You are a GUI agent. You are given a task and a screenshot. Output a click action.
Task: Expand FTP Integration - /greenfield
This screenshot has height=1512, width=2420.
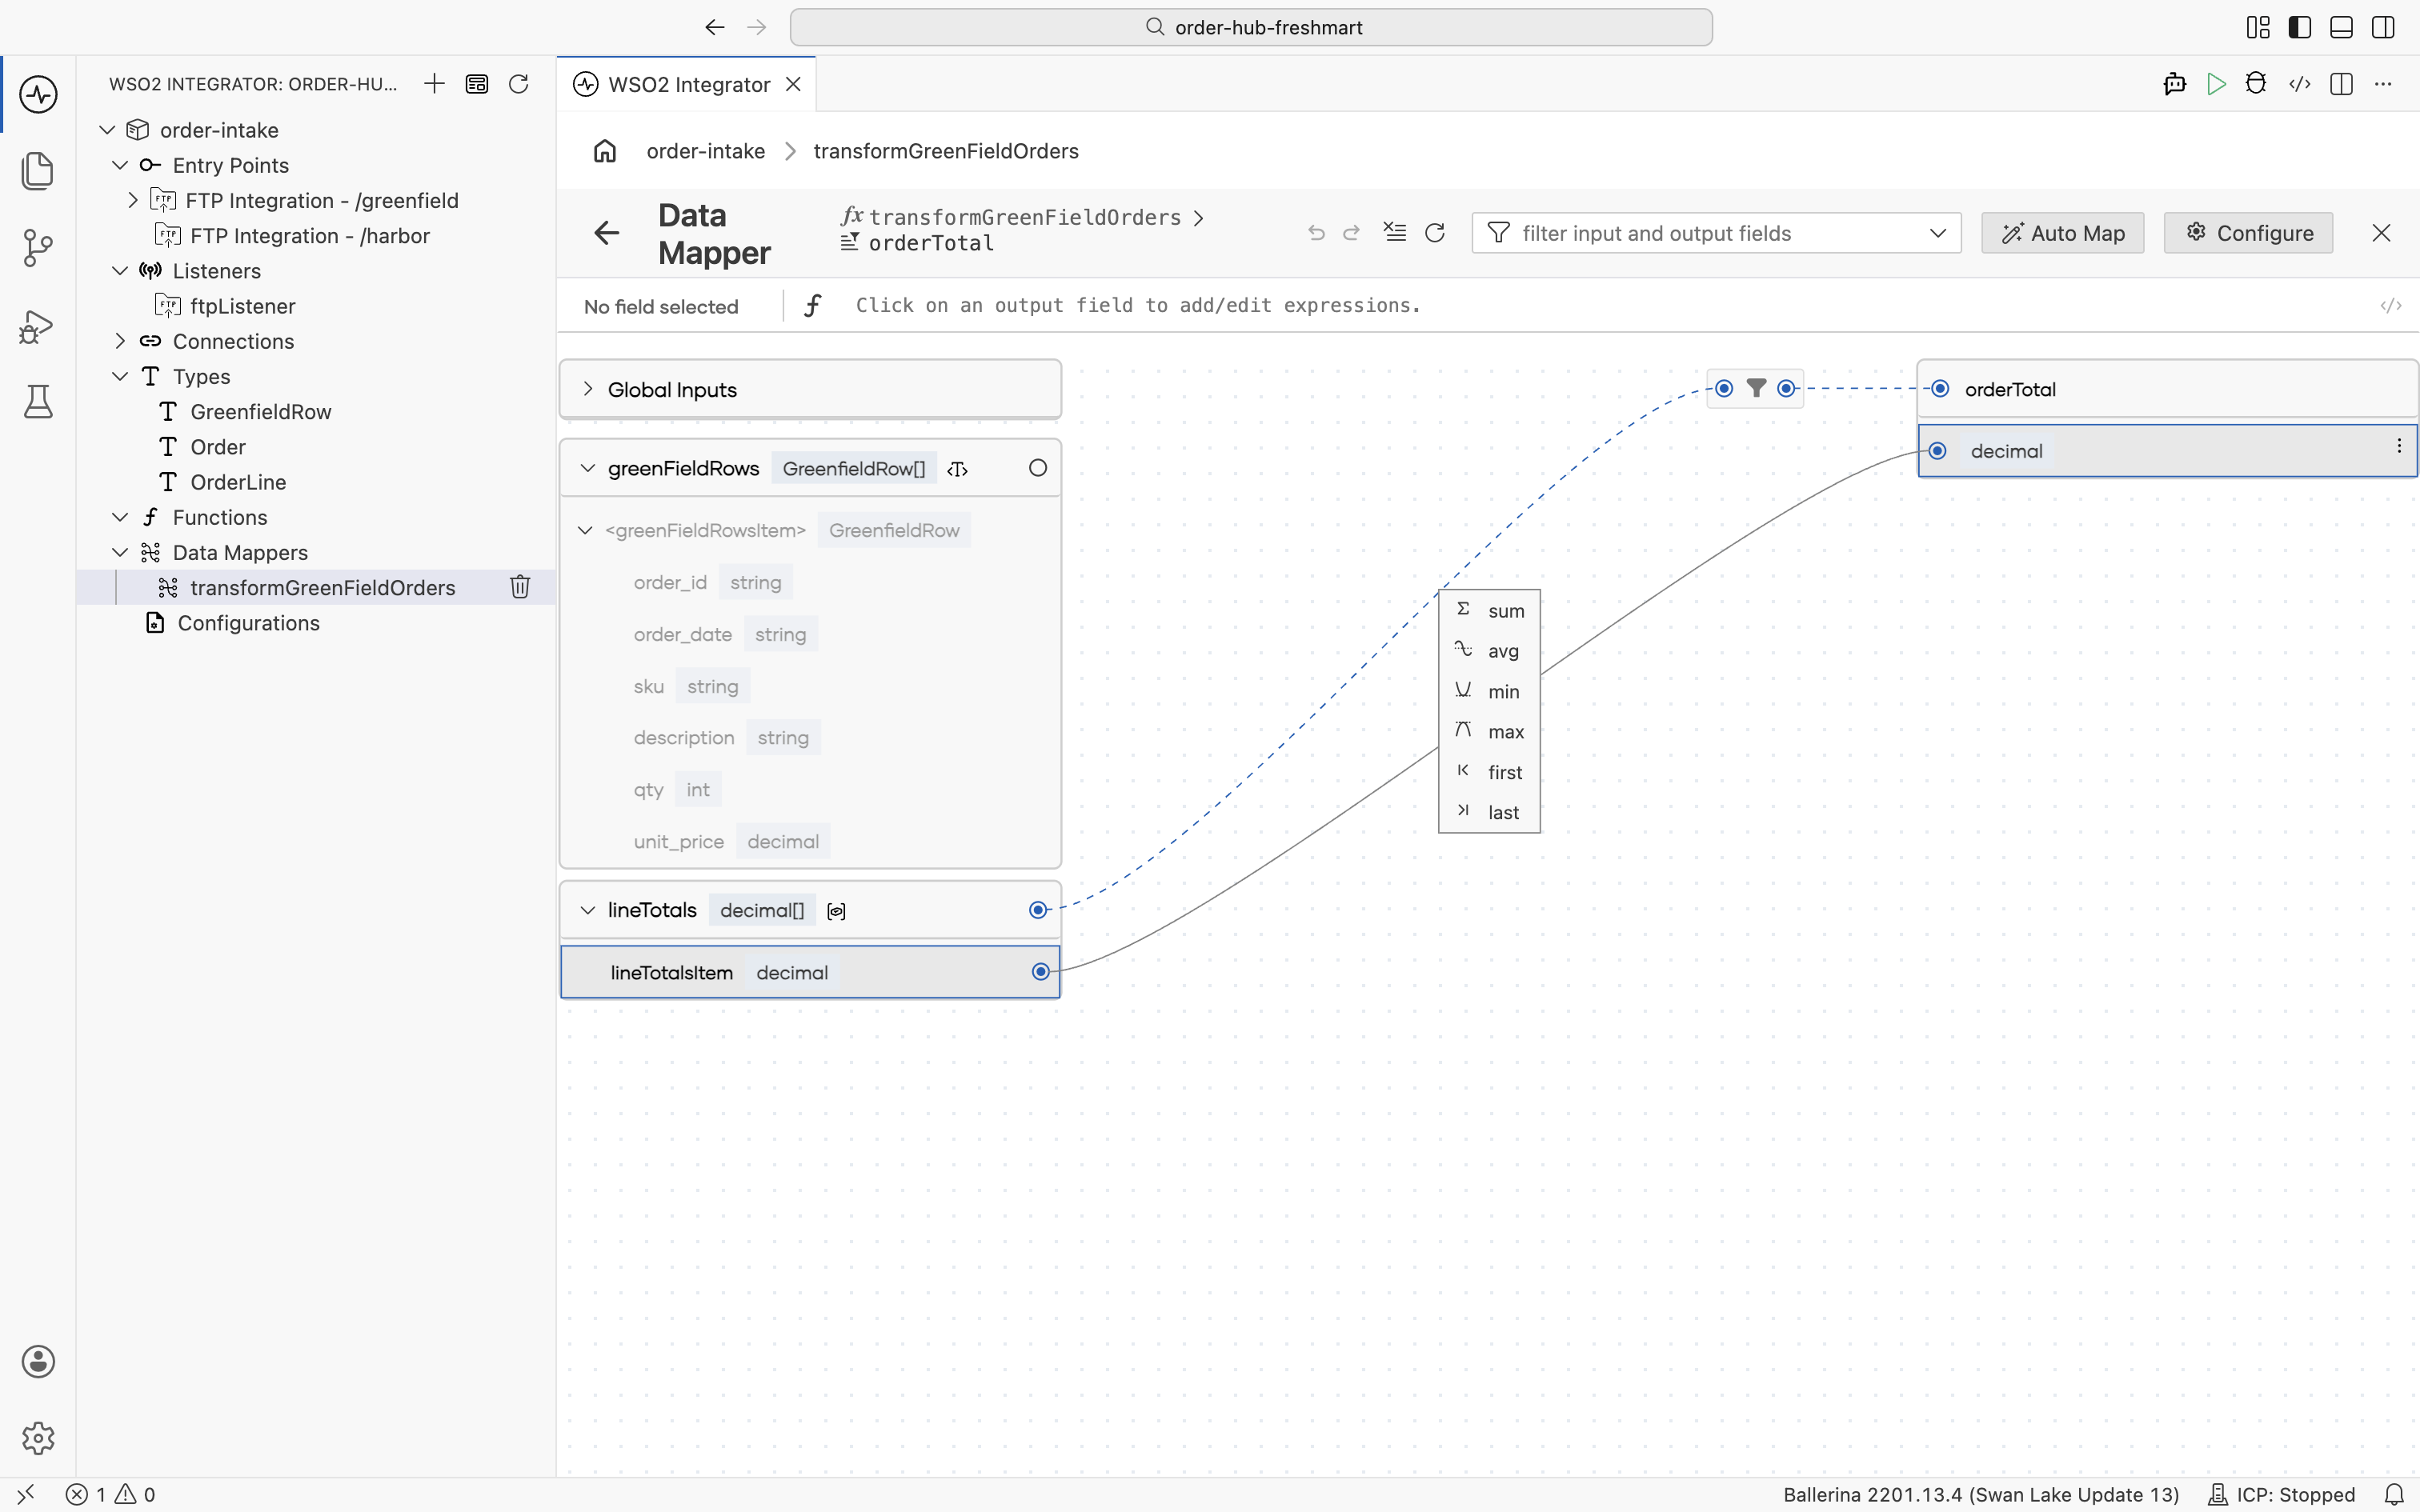click(132, 200)
